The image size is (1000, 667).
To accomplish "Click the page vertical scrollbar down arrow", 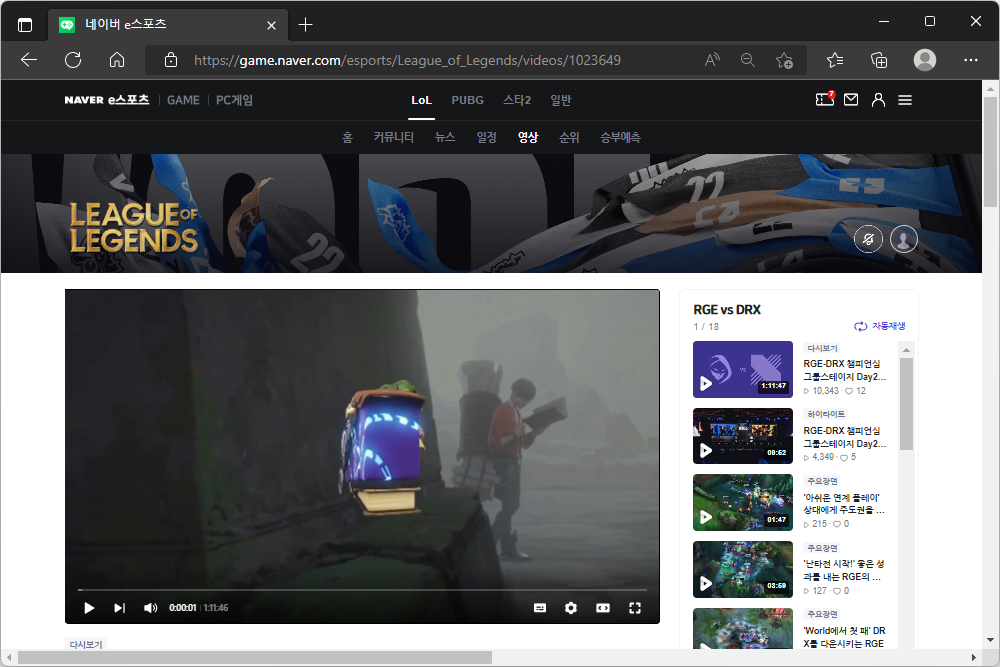I will point(990,640).
